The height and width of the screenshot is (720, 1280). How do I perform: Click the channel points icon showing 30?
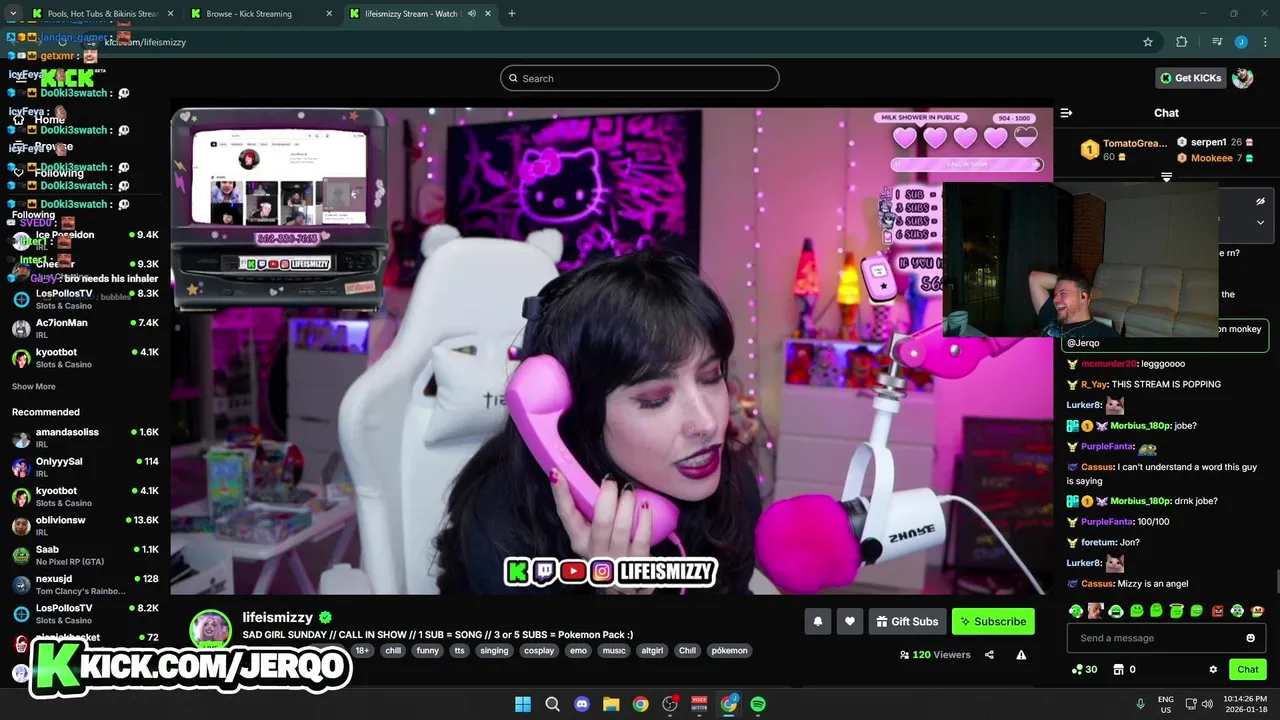1084,670
